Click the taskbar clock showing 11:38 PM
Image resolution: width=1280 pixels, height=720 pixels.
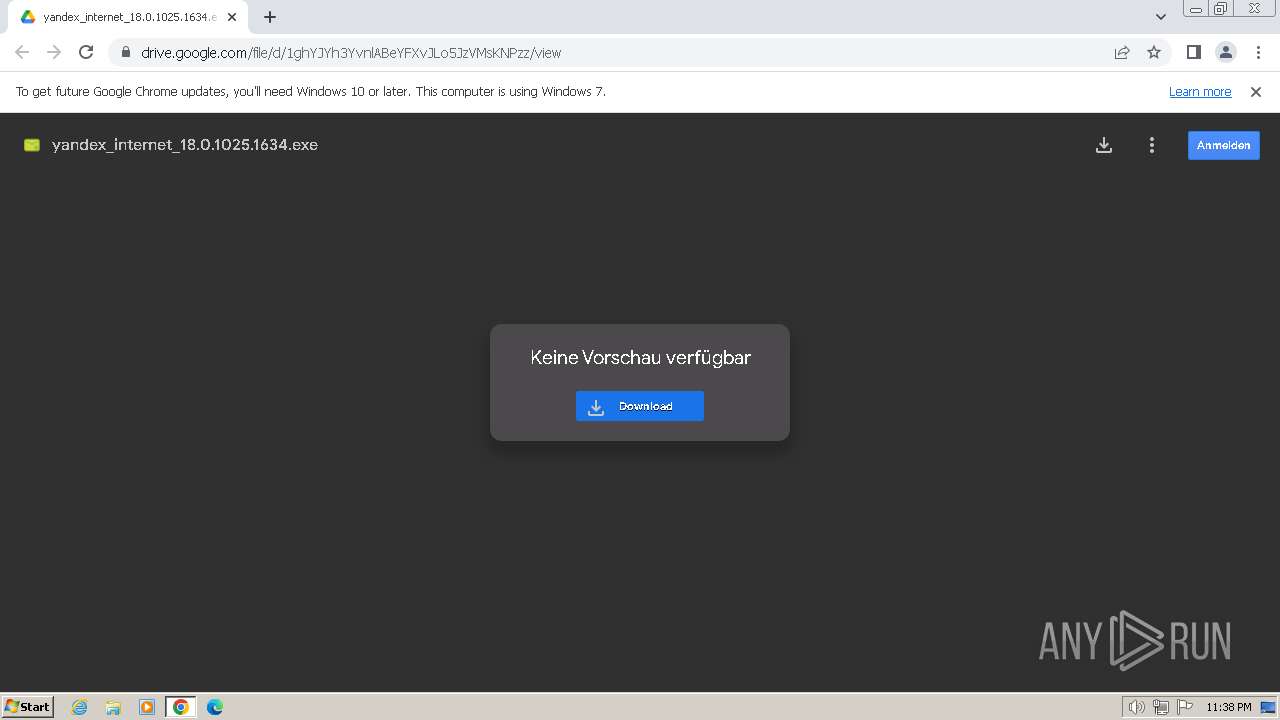(1229, 707)
